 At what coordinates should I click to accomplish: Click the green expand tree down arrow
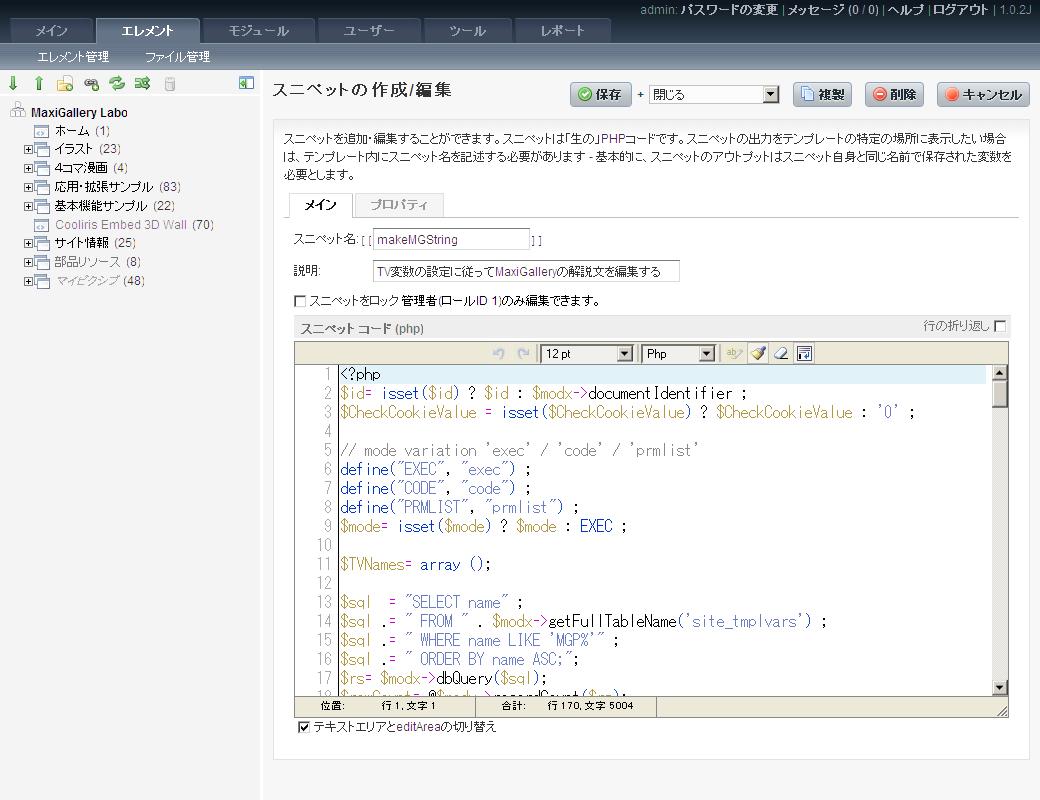13,84
